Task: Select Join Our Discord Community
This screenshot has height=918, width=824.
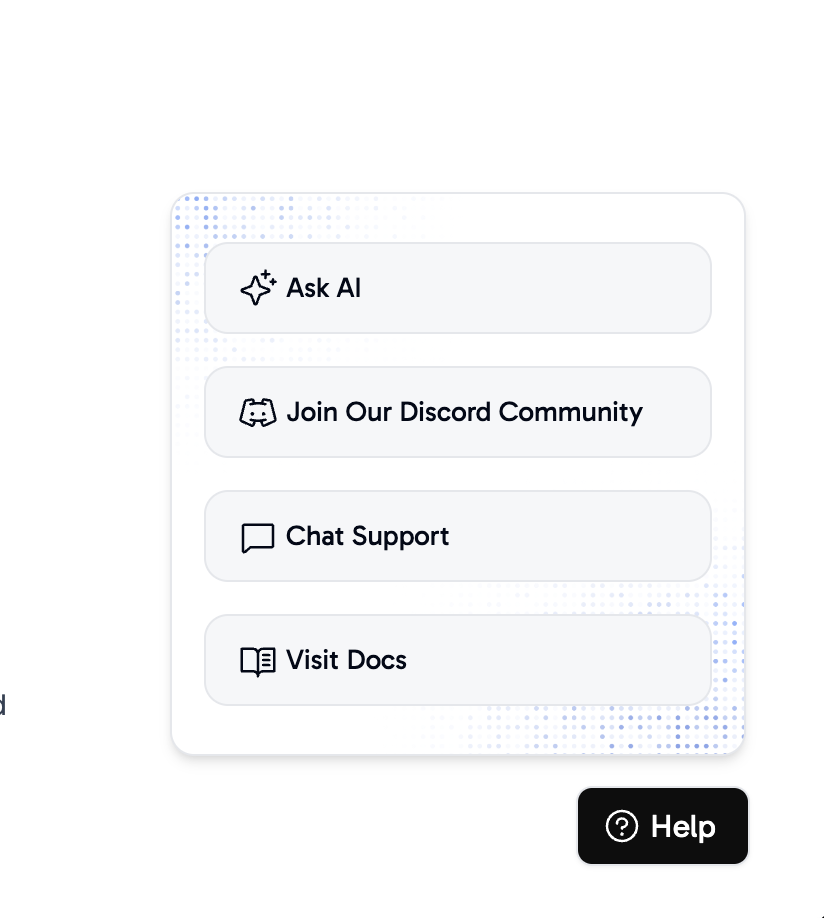Action: 457,412
